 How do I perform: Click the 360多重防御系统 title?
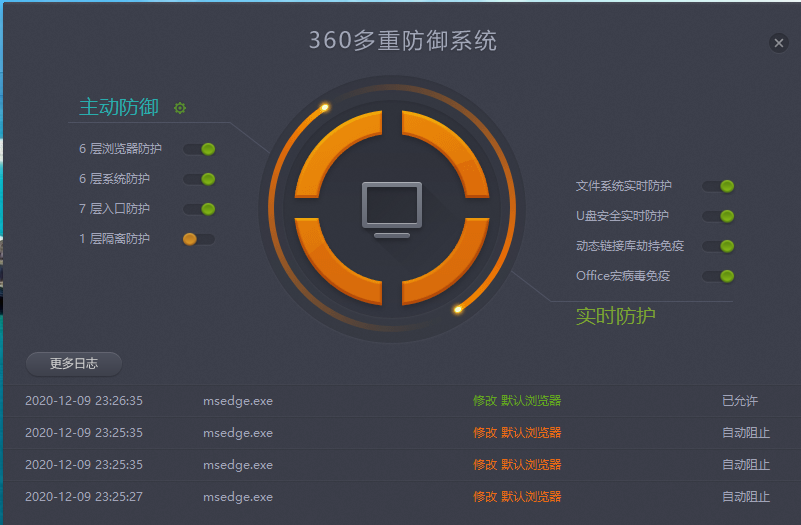point(403,40)
